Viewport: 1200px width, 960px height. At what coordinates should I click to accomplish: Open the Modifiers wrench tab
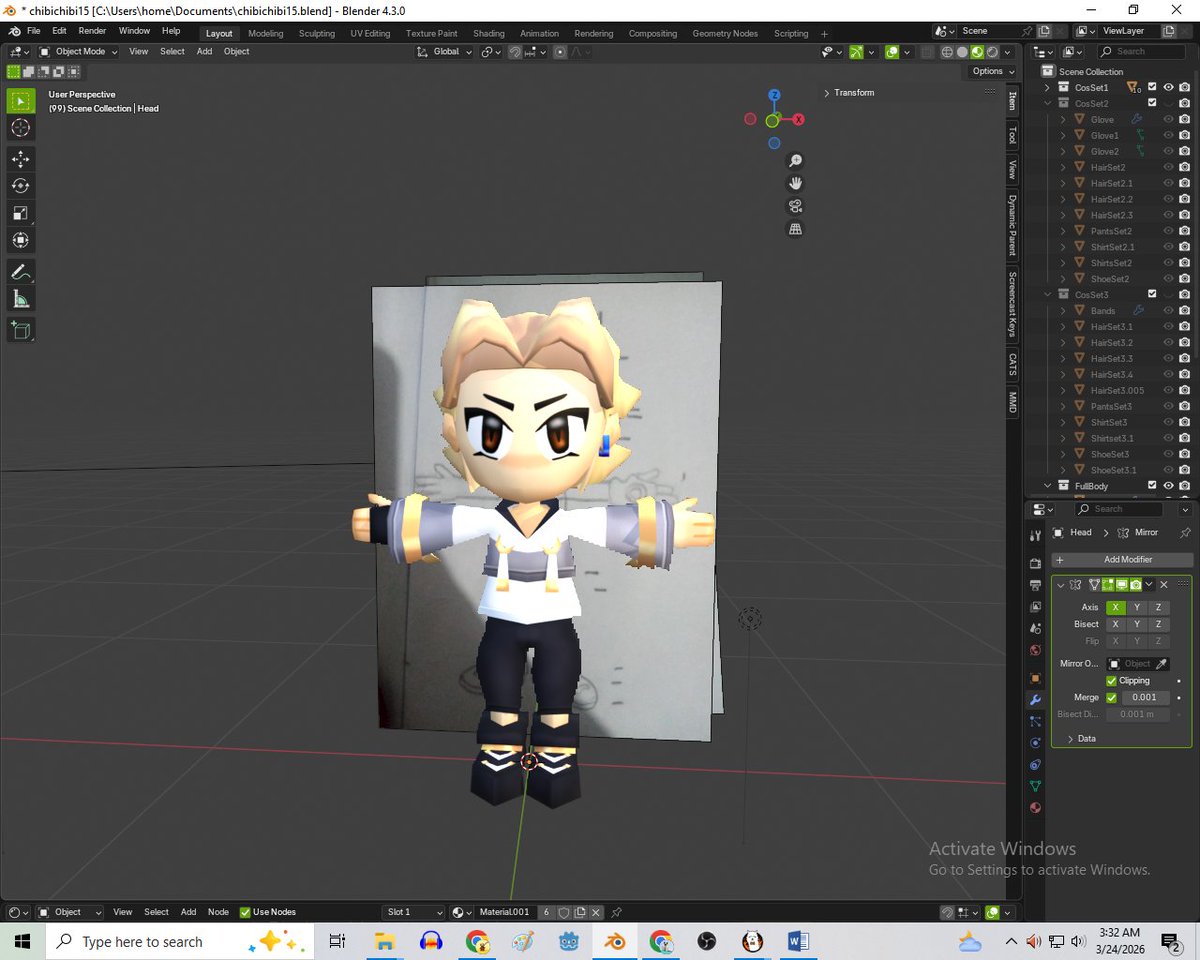pos(1036,700)
